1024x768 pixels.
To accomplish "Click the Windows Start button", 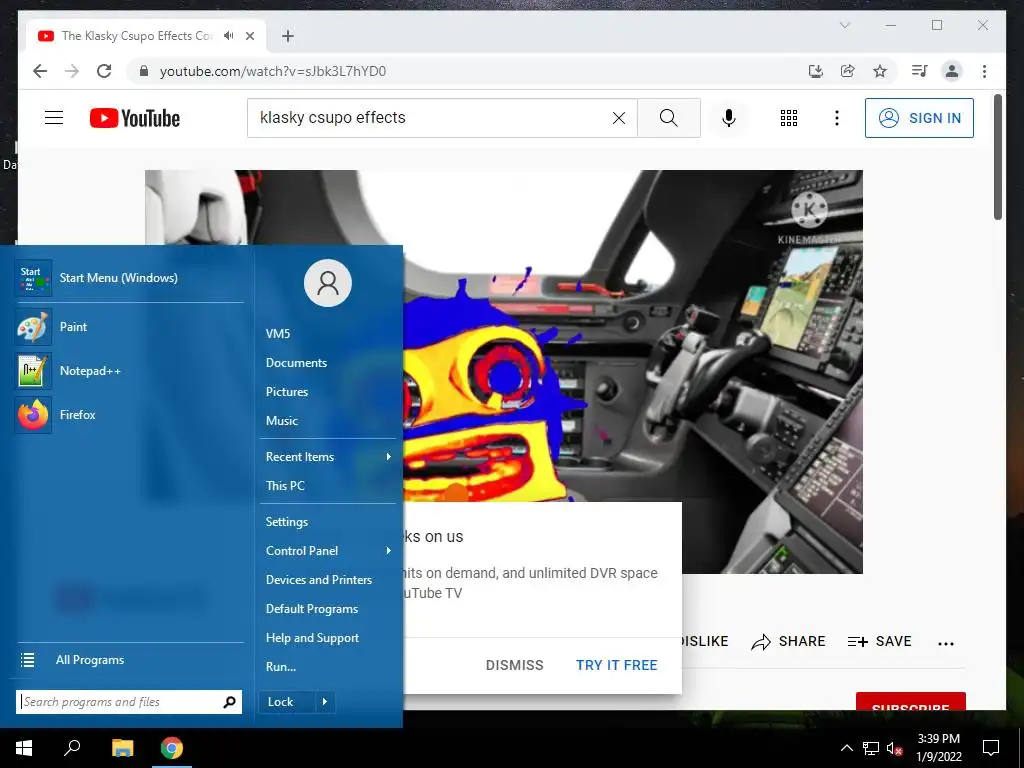I will [x=24, y=748].
